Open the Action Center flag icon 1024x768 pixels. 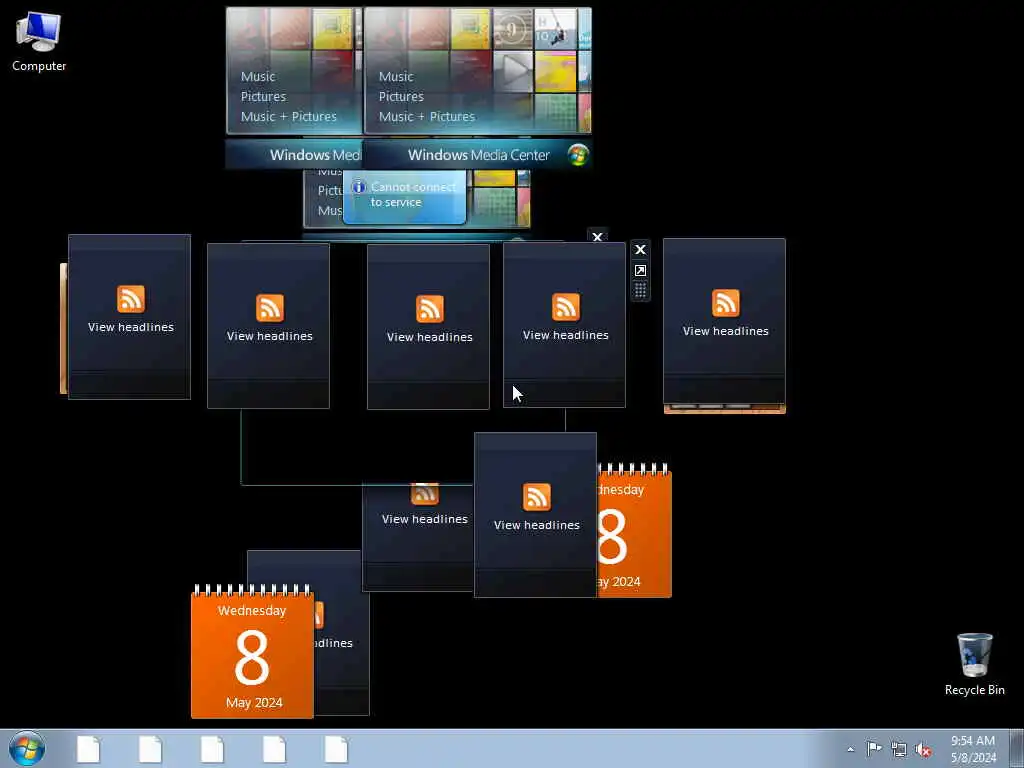pyautogui.click(x=873, y=748)
